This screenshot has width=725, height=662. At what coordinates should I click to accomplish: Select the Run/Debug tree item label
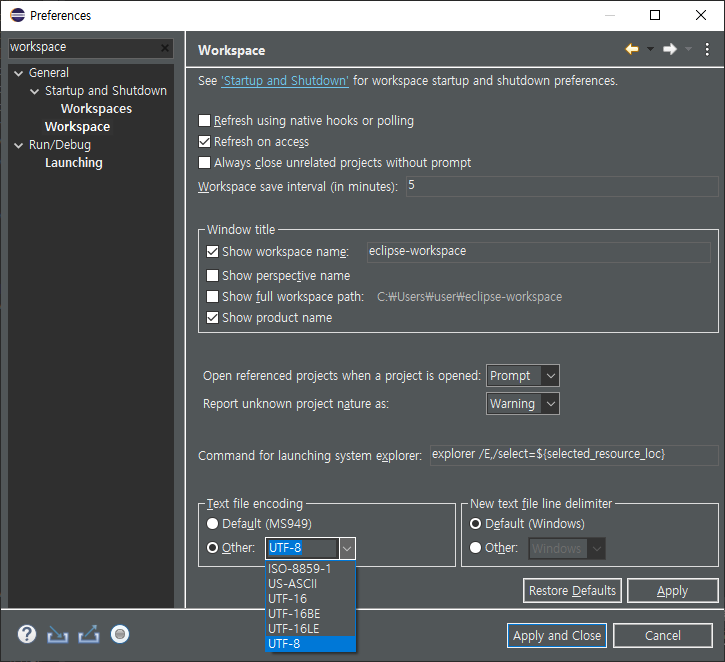coord(60,145)
